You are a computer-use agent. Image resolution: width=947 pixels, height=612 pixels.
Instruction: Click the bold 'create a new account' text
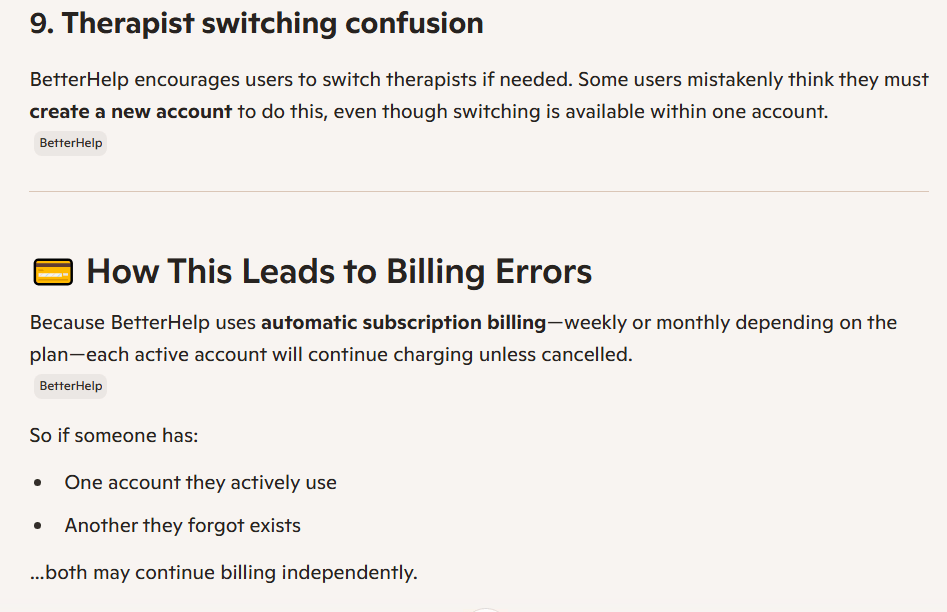[x=131, y=111]
